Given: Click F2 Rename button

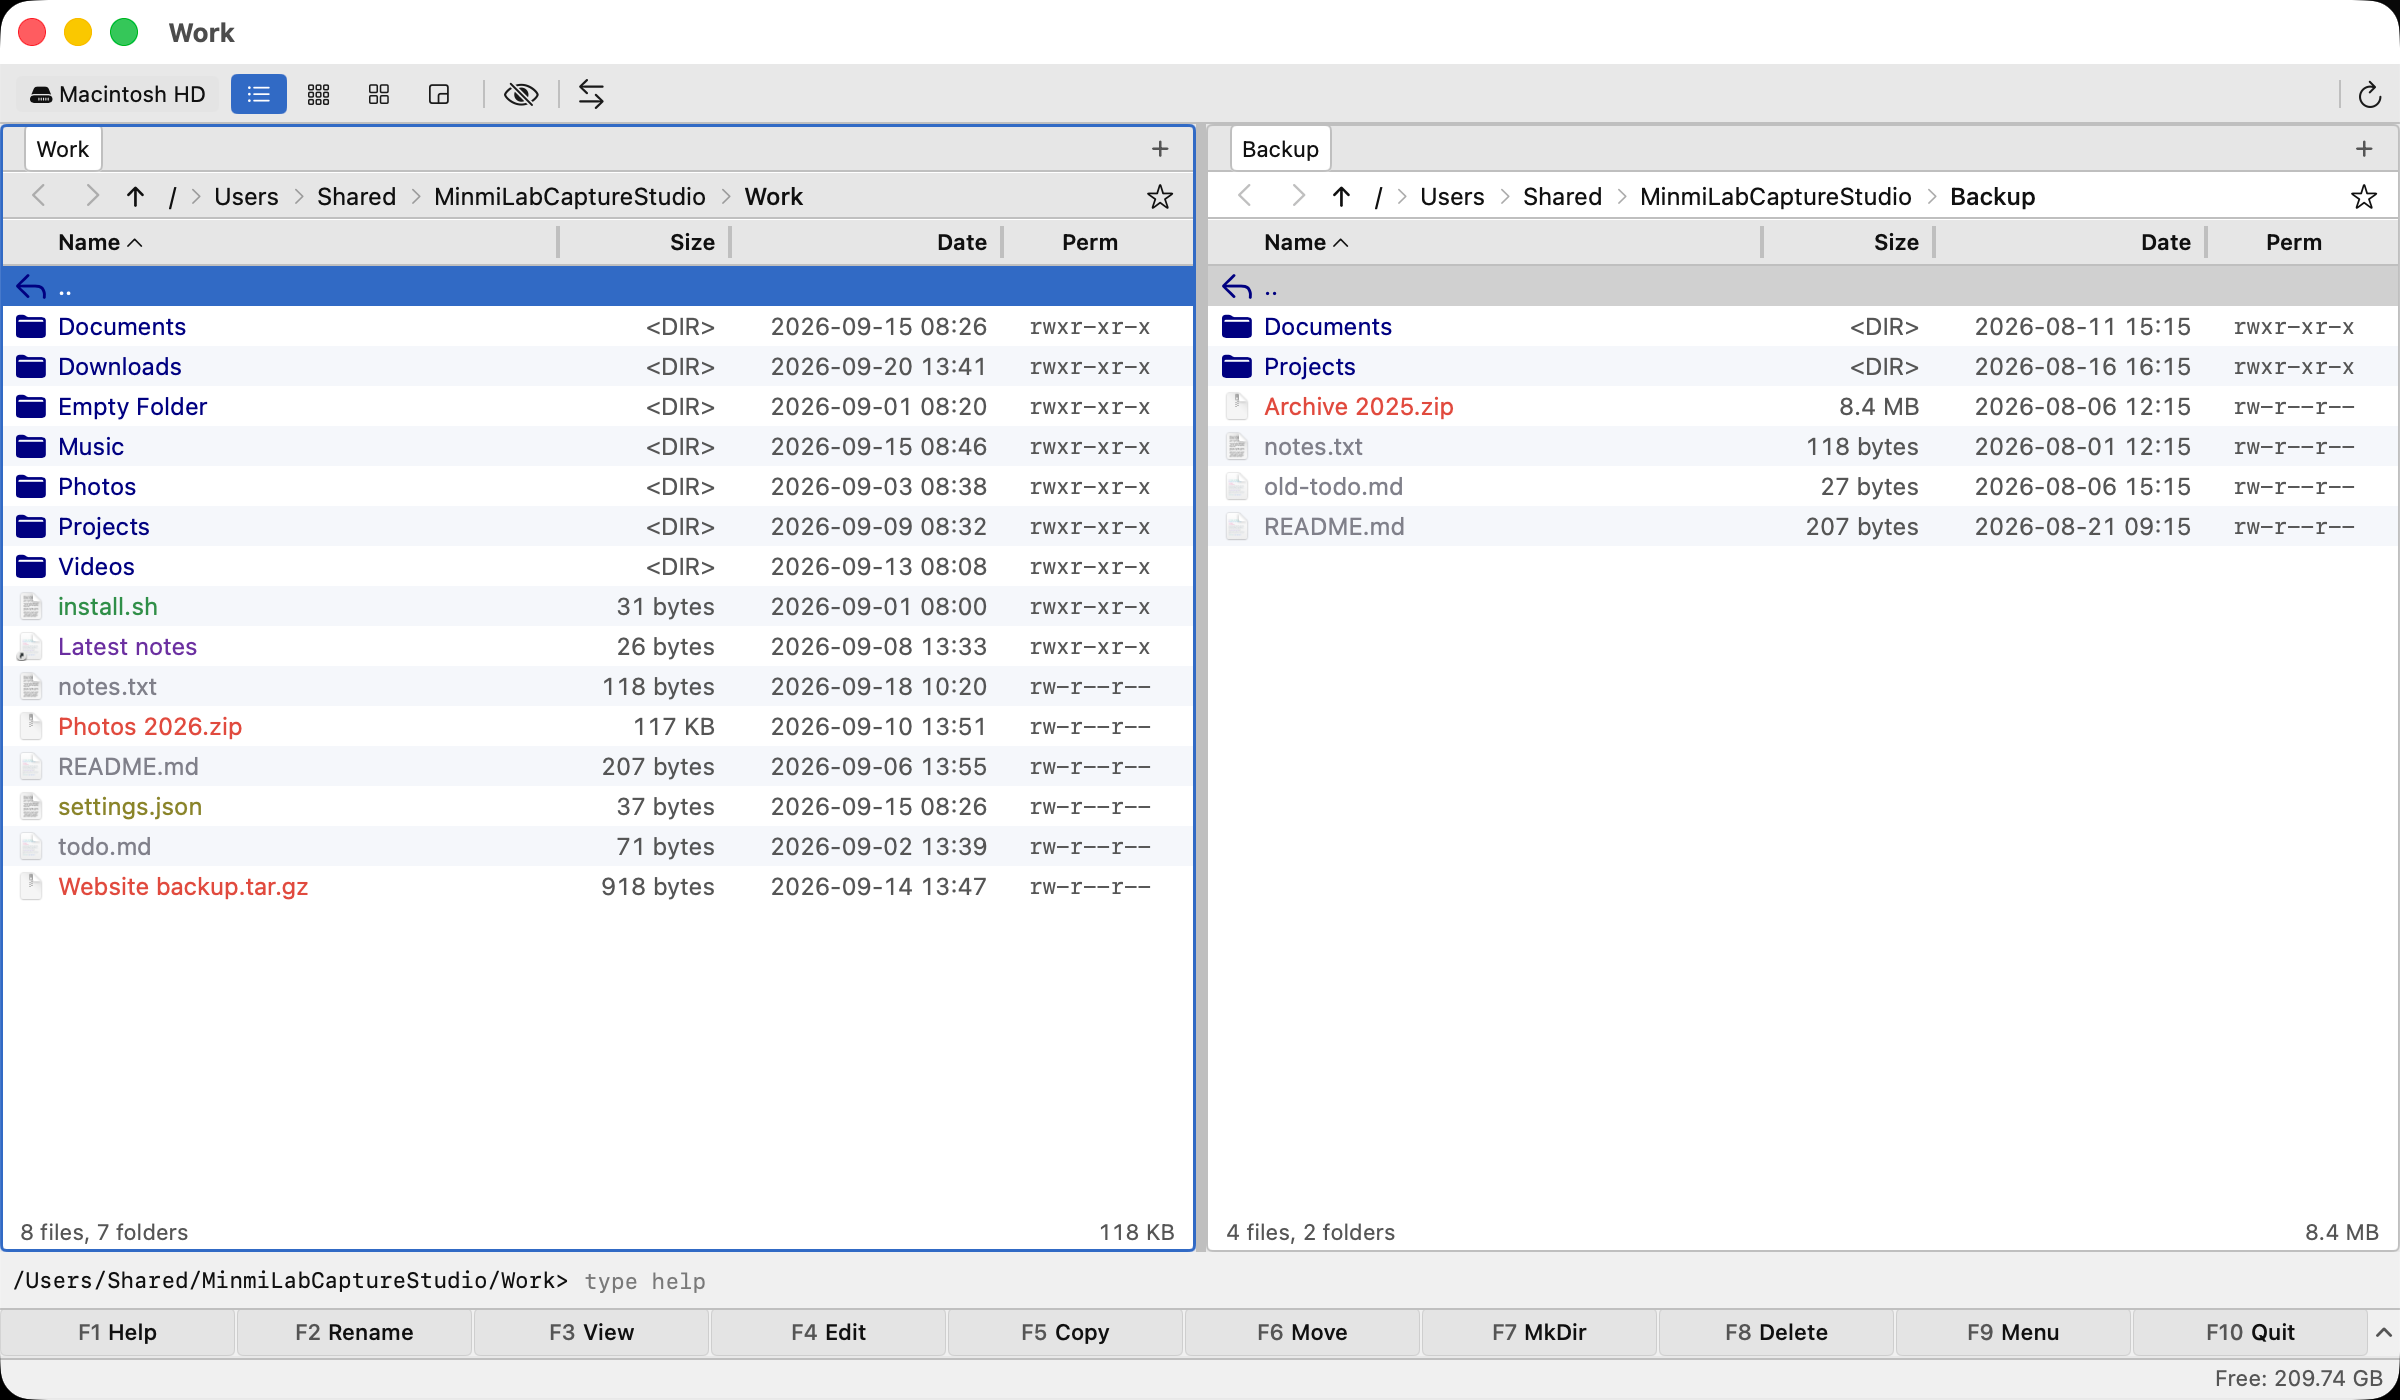Looking at the screenshot, I should [354, 1332].
